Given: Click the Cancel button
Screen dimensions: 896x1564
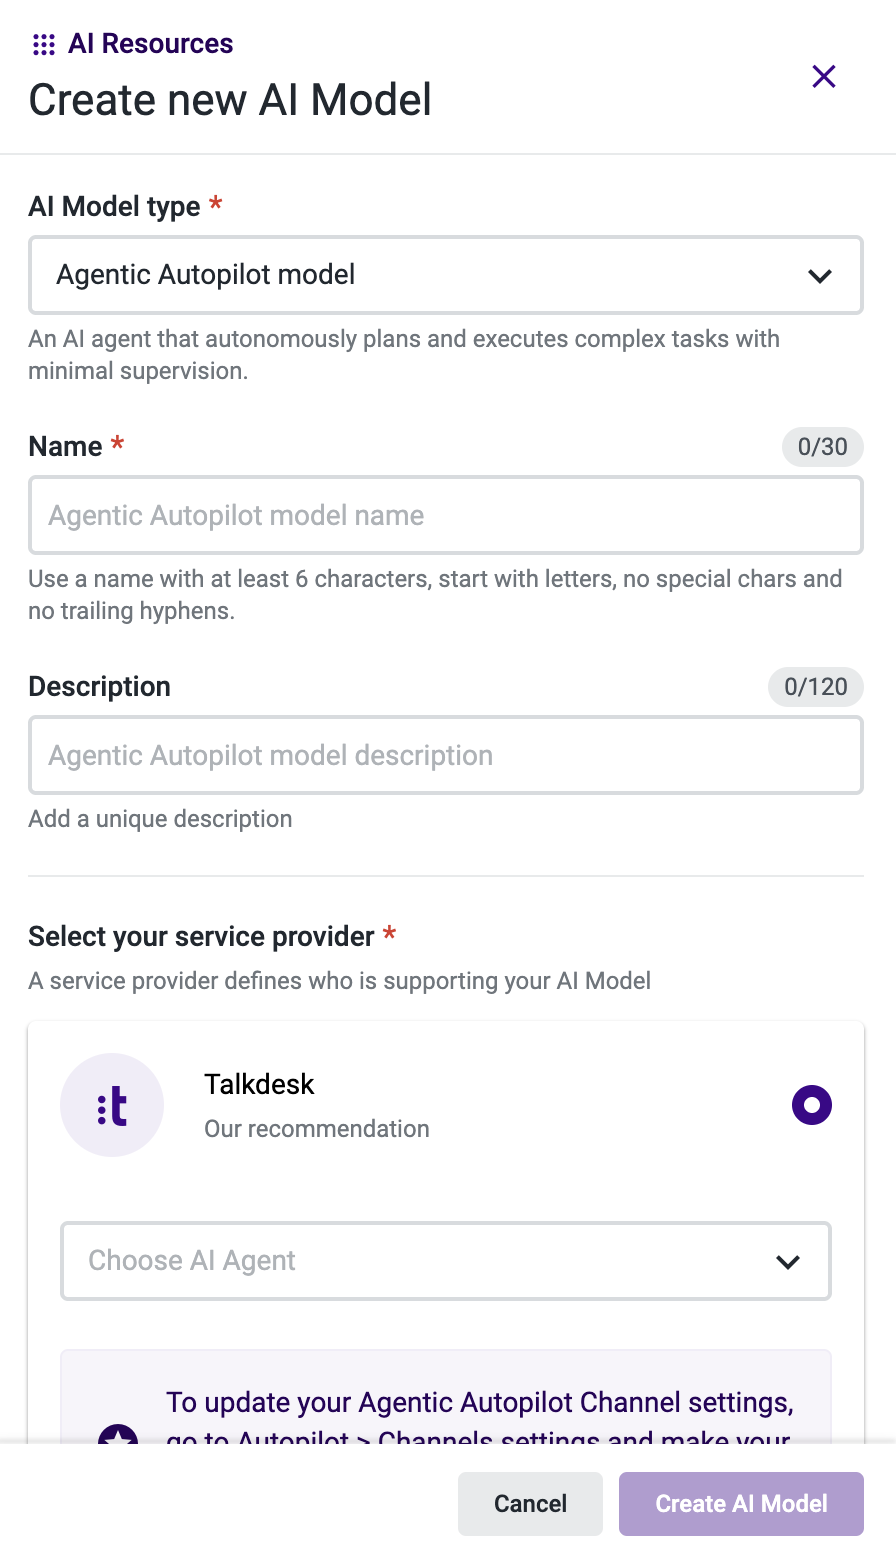Looking at the screenshot, I should (530, 1503).
